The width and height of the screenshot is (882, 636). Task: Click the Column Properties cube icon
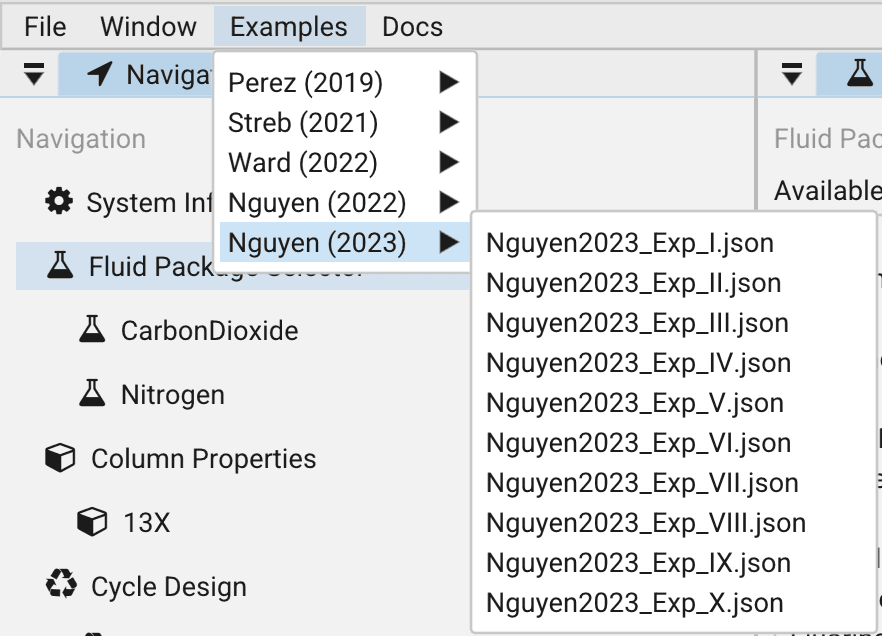point(60,458)
